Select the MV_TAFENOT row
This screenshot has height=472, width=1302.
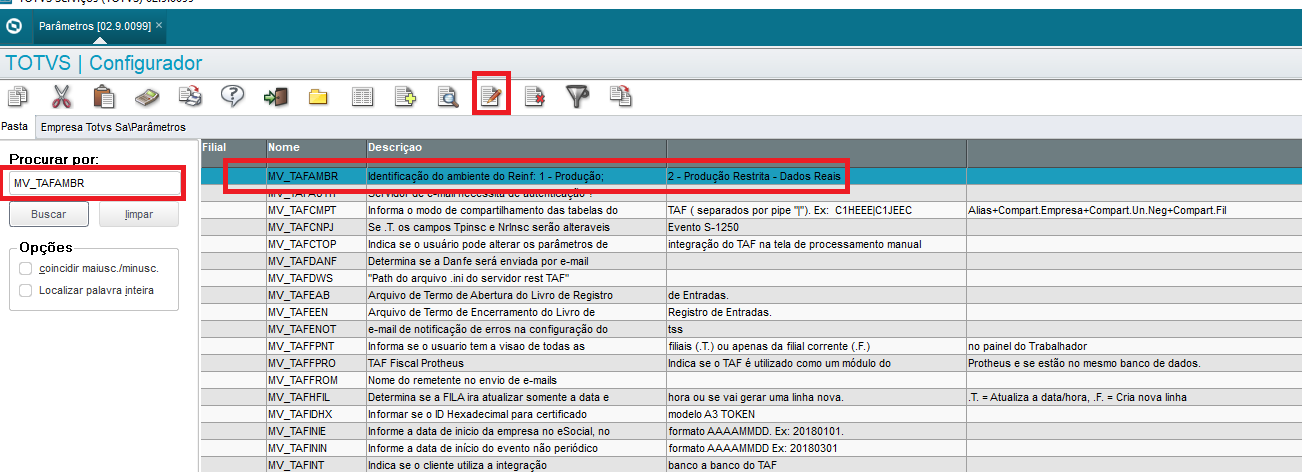(x=751, y=329)
